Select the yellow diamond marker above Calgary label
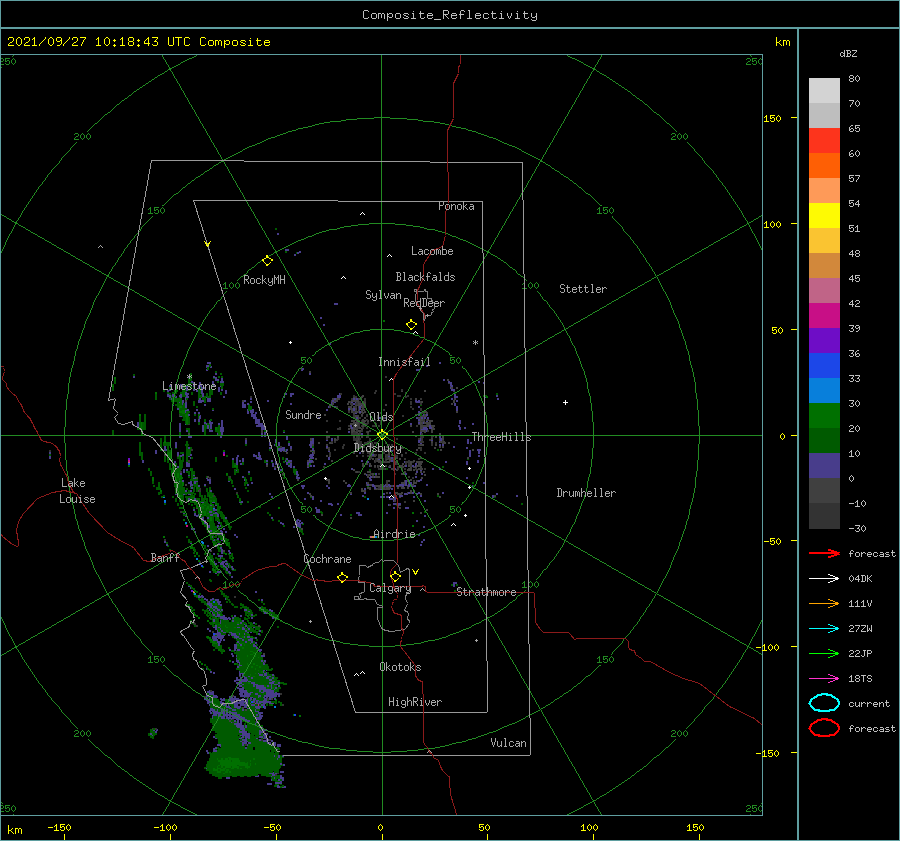 tap(395, 576)
